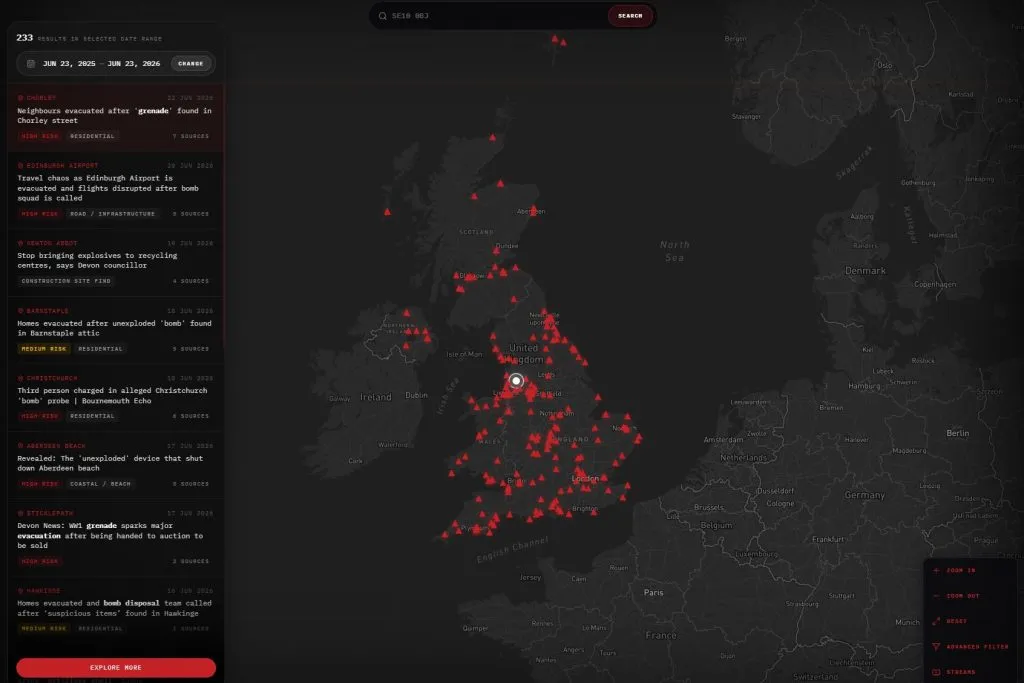Click the 7 Sources label on the Chorley card

point(191,136)
